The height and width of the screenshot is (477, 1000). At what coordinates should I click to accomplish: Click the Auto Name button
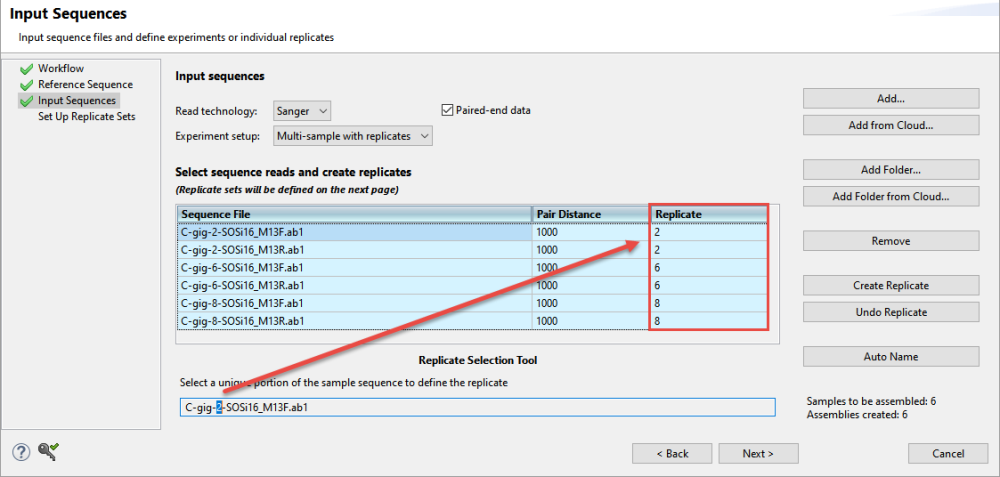click(891, 356)
